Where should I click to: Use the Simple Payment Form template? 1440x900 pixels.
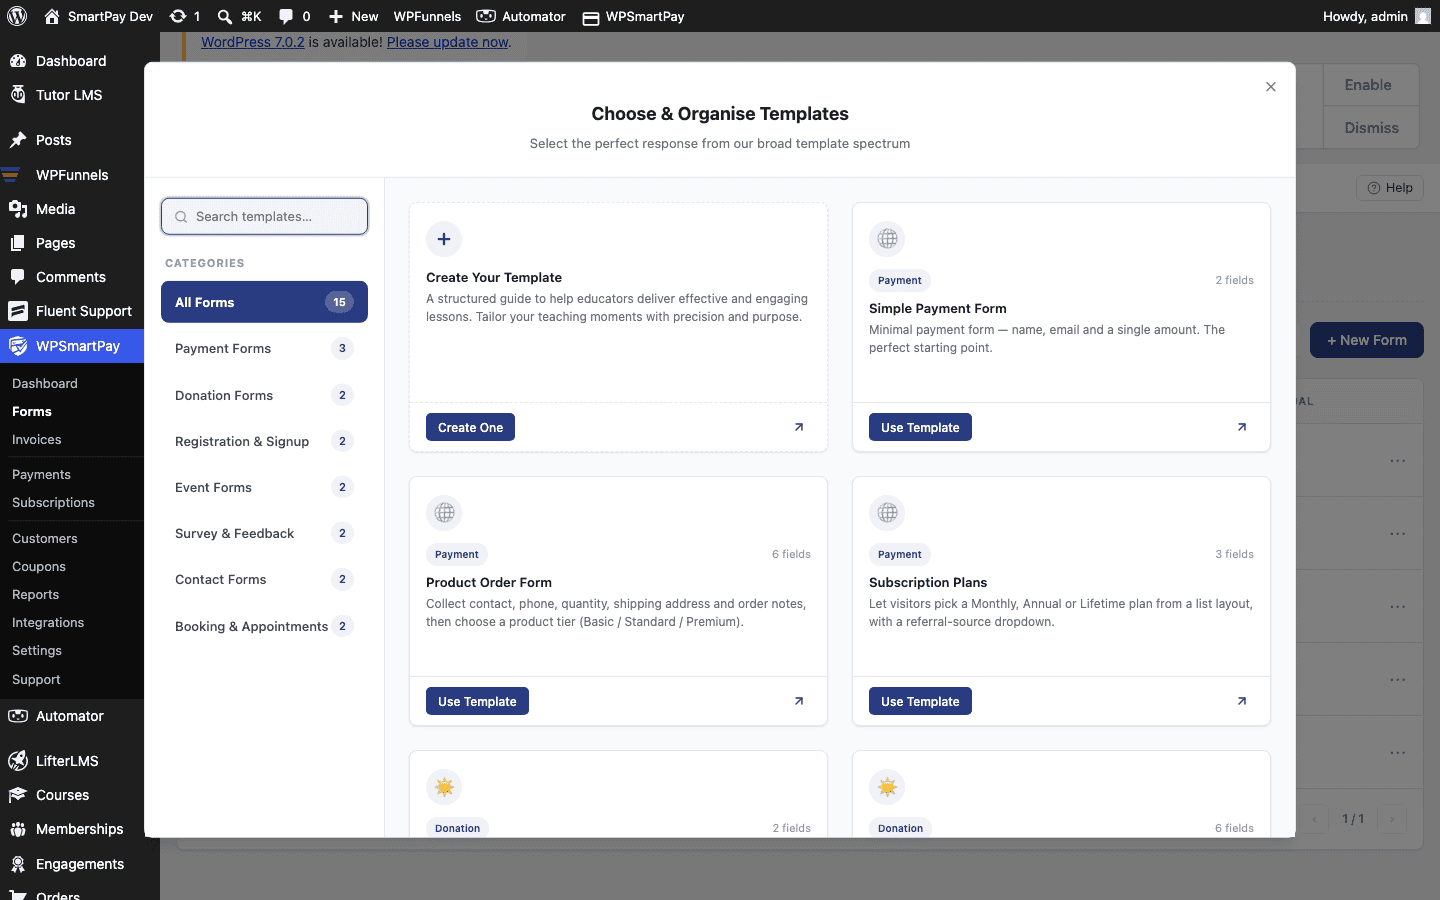click(920, 427)
